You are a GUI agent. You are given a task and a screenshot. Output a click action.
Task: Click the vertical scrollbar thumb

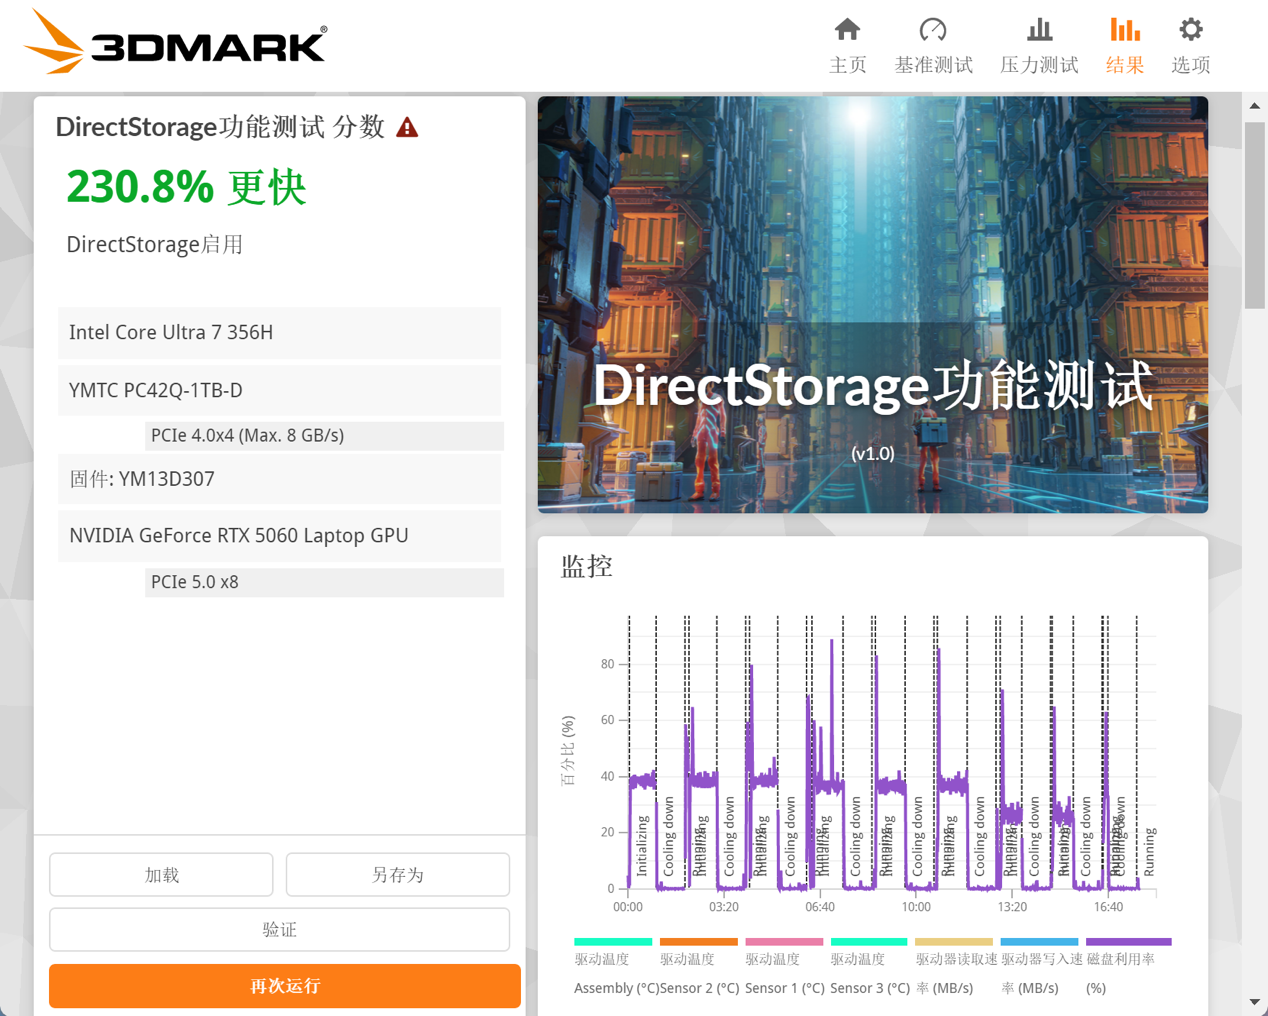pyautogui.click(x=1255, y=215)
